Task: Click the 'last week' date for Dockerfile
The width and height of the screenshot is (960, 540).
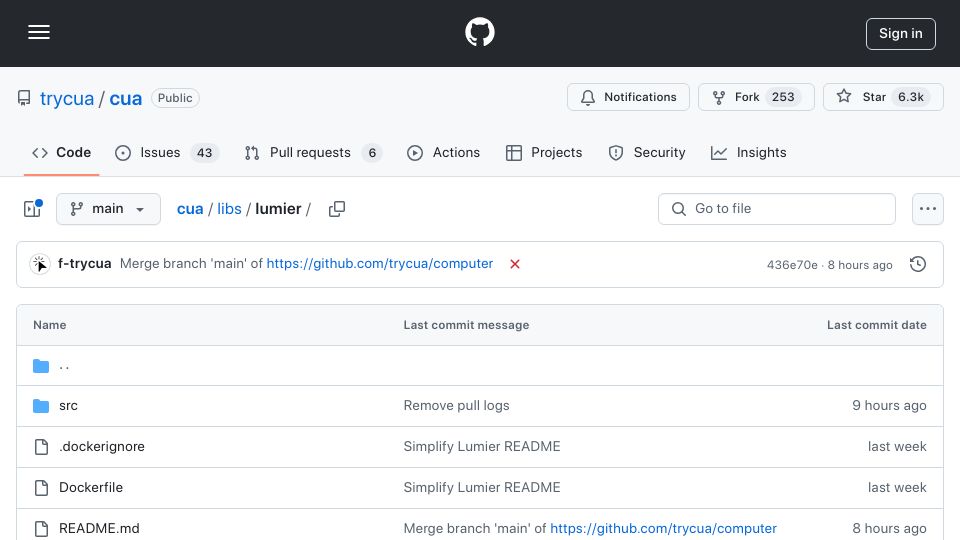Action: [897, 487]
